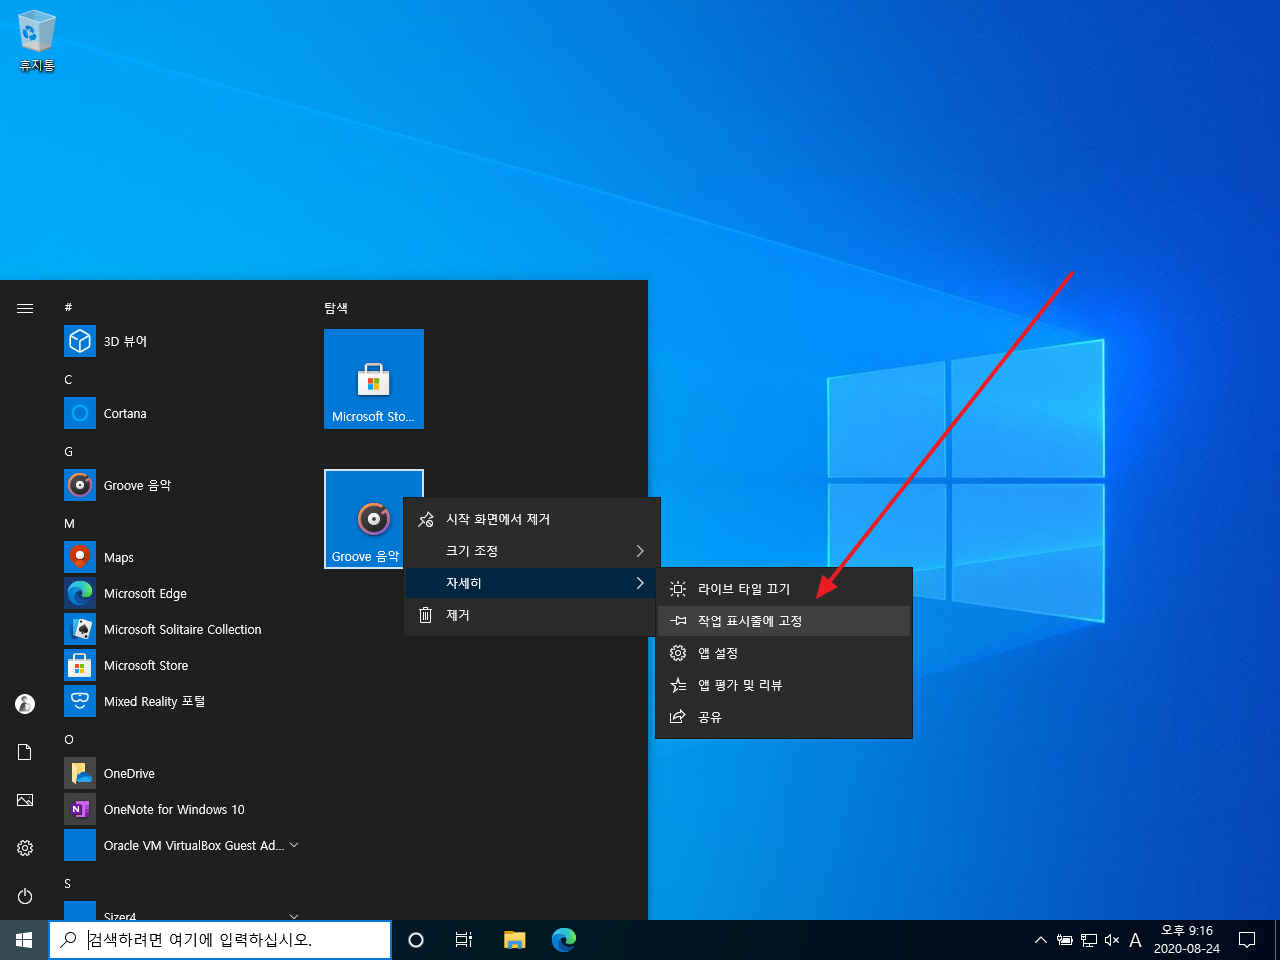Click the Cortana circle on taskbar

pyautogui.click(x=416, y=940)
